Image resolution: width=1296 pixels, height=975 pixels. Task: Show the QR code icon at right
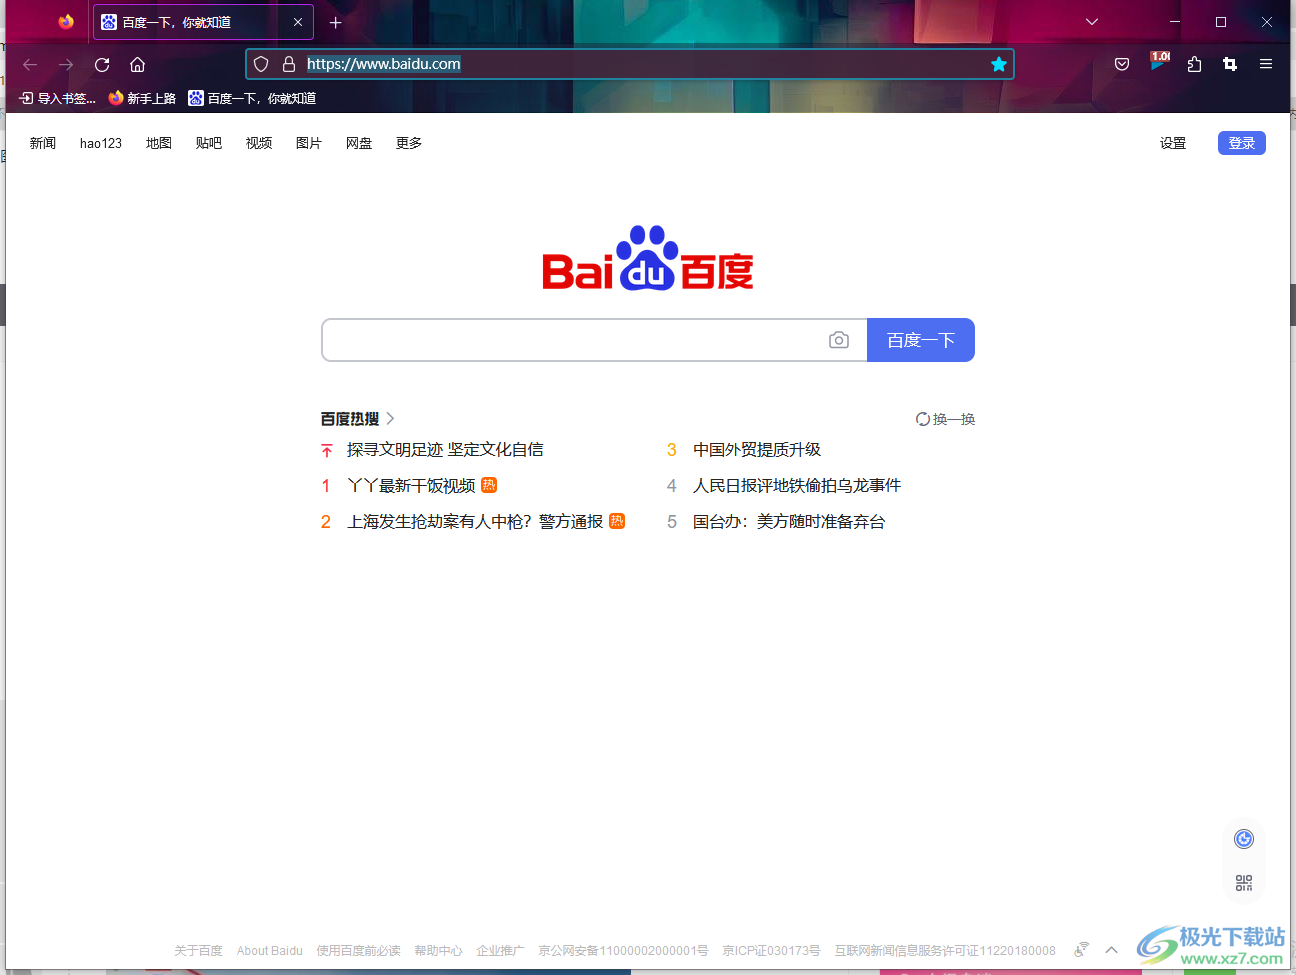pos(1244,883)
